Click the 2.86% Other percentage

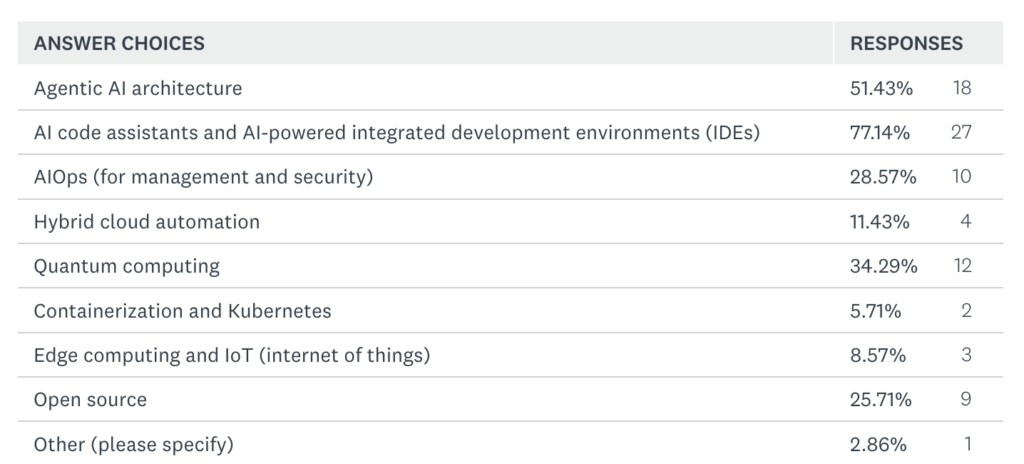coord(877,444)
